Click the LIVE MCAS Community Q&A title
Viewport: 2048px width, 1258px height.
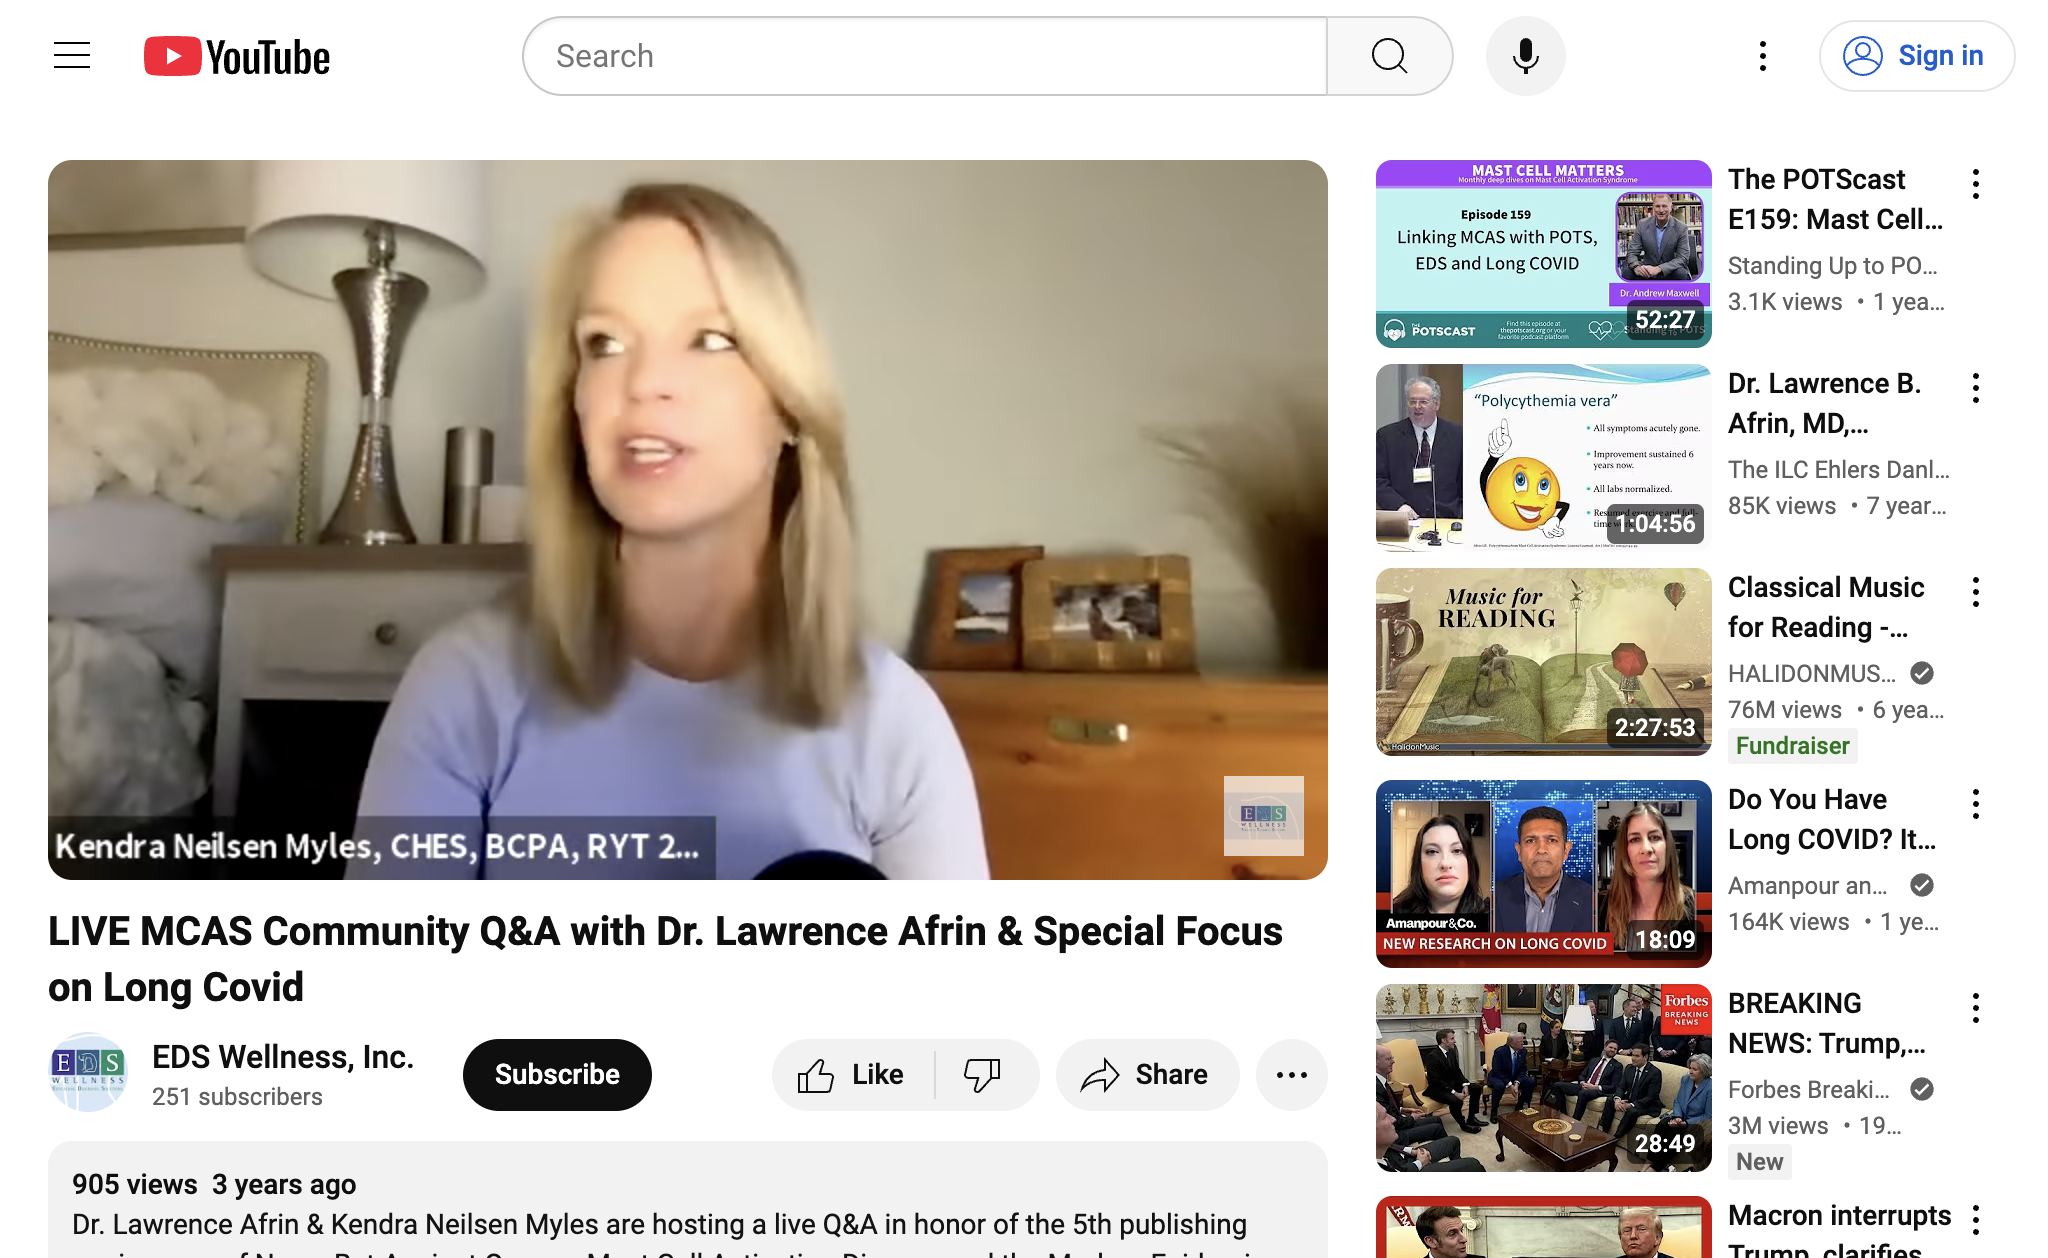point(665,959)
